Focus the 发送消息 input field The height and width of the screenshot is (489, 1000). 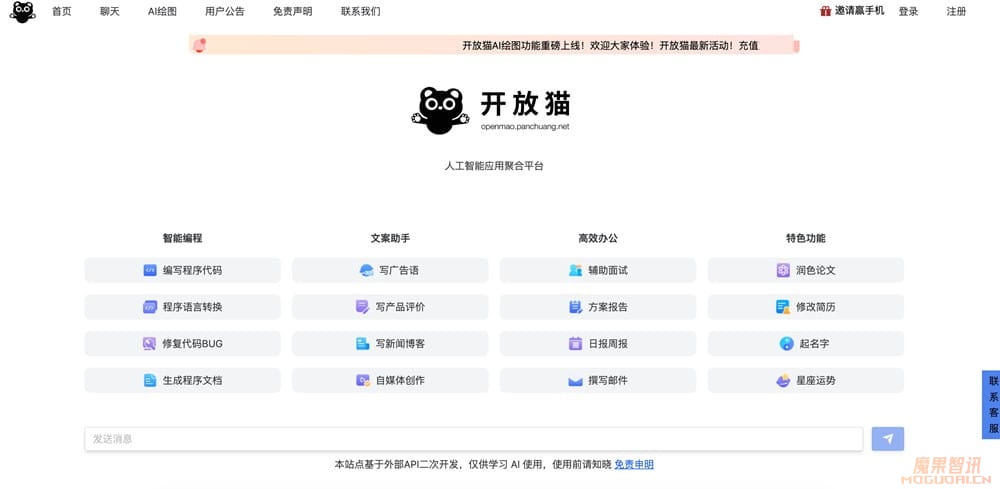[x=474, y=439]
